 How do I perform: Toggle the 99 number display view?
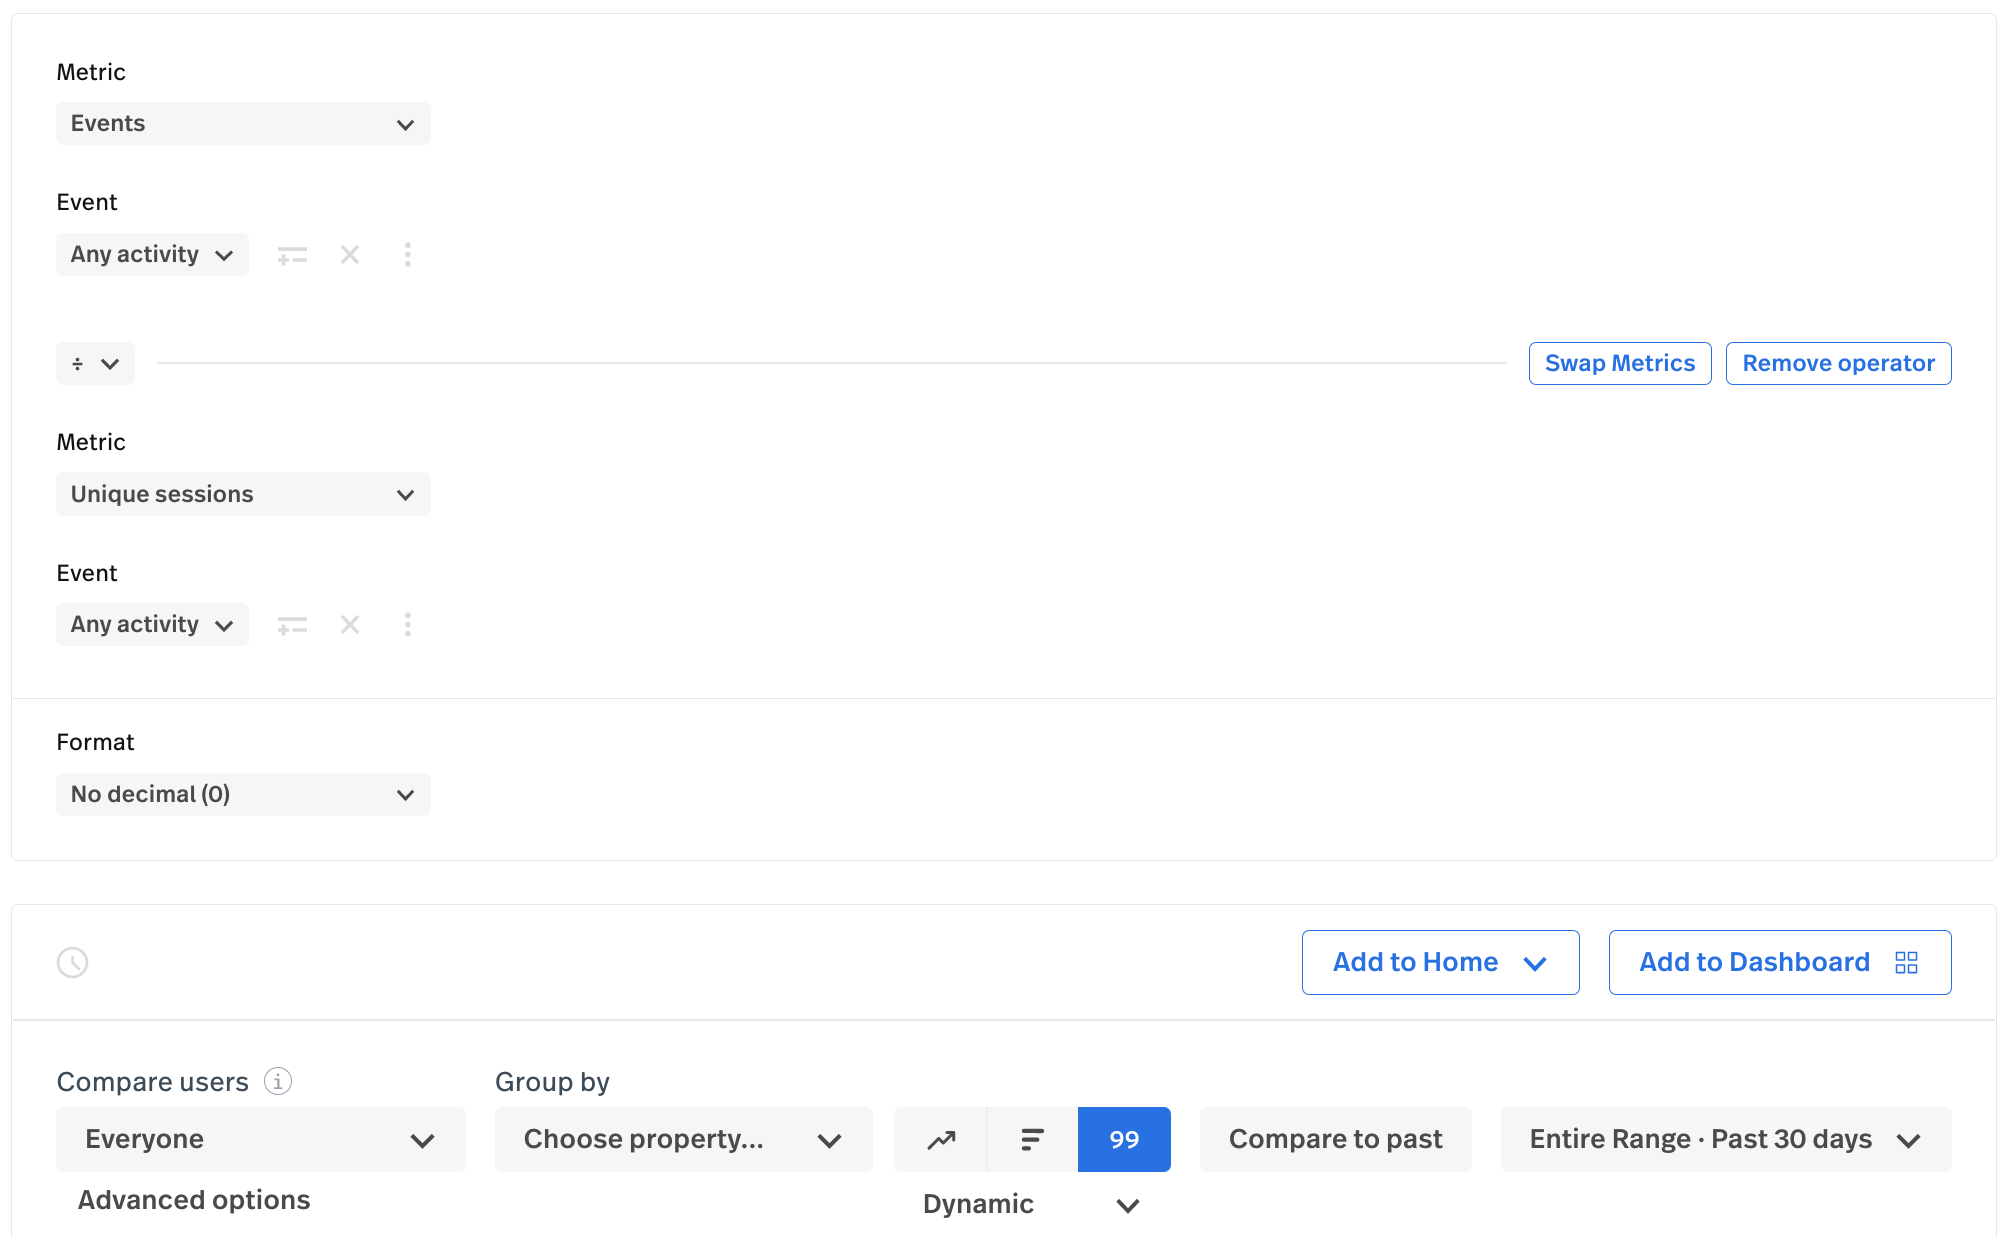1123,1139
